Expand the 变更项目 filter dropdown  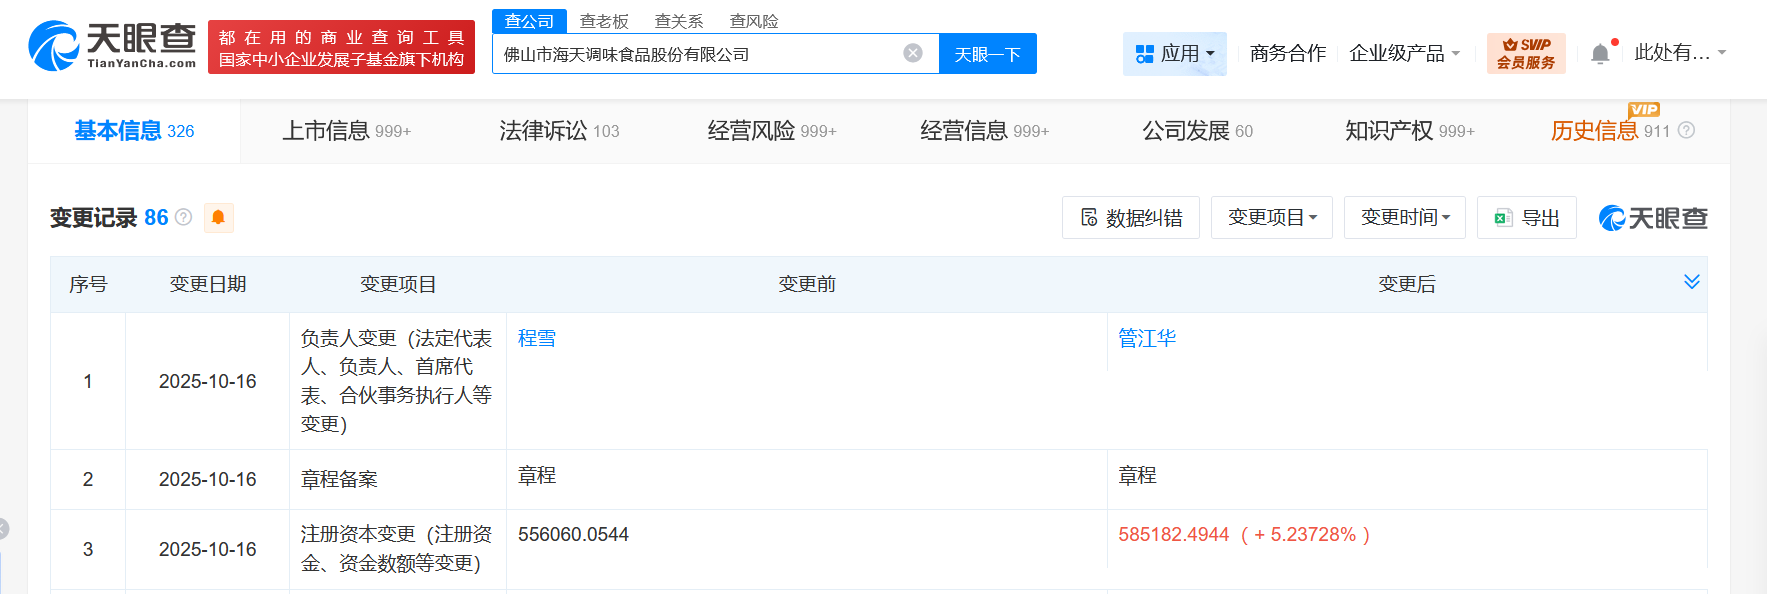1271,218
